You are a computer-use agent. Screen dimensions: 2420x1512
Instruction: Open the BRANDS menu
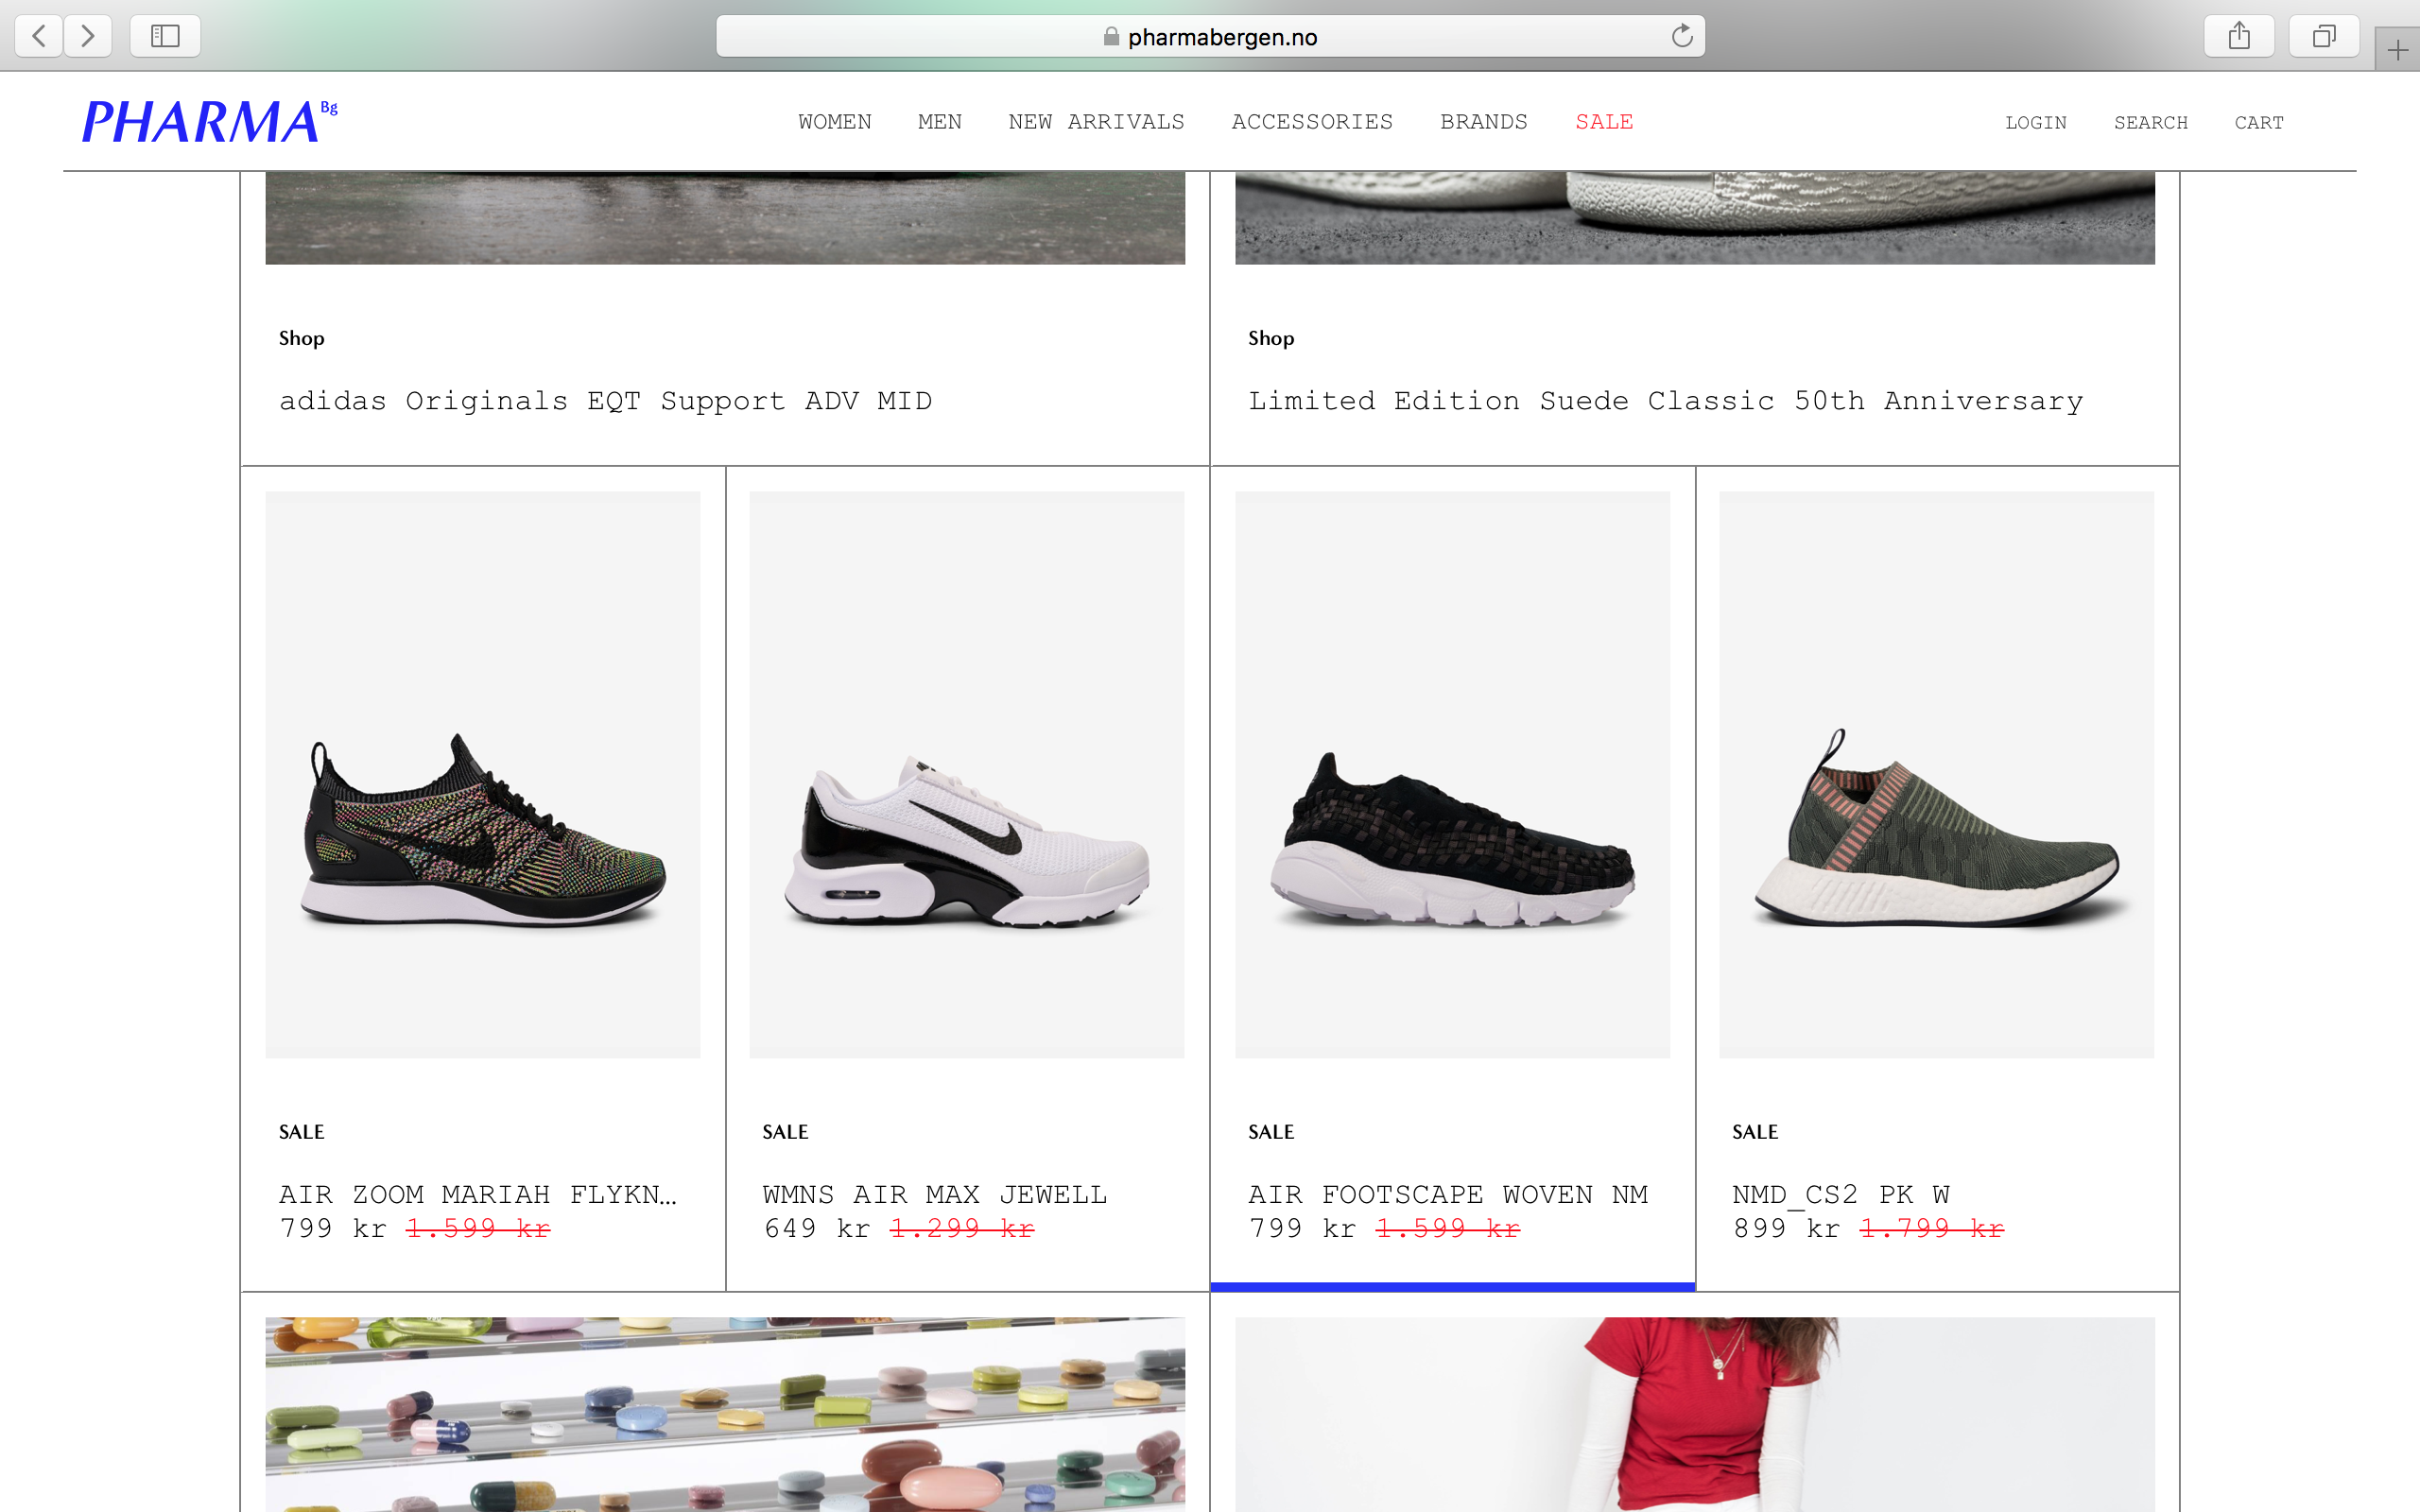coord(1484,122)
